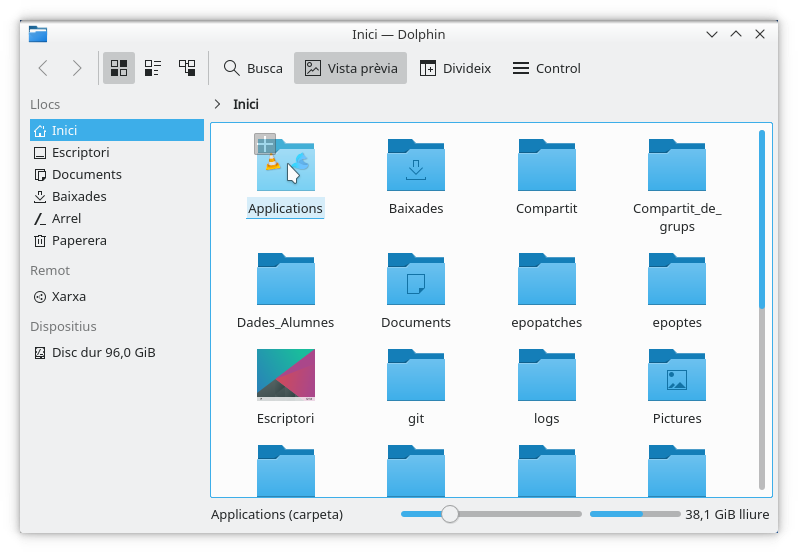The height and width of the screenshot is (553, 798).
Task: Open the Busca search tool
Action: [x=253, y=68]
